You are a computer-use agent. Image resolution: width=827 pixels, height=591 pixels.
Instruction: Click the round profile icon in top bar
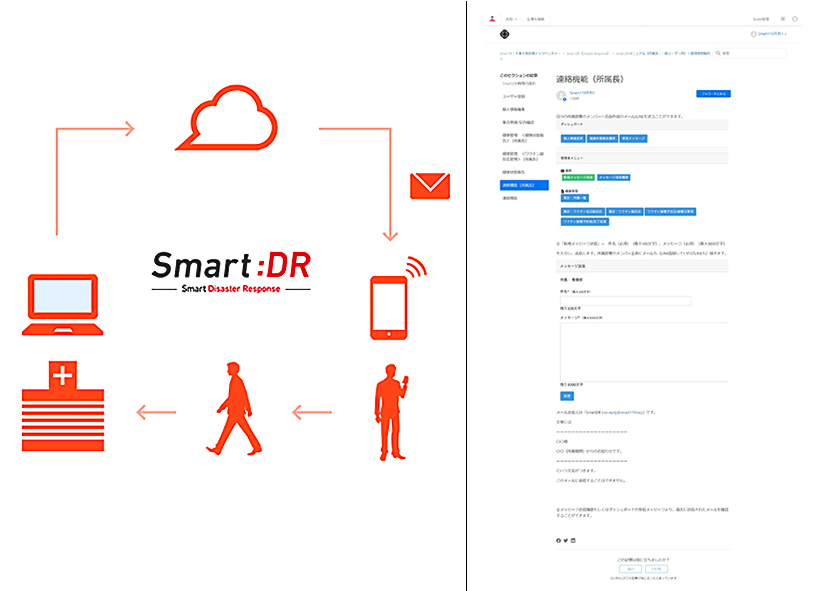click(795, 19)
